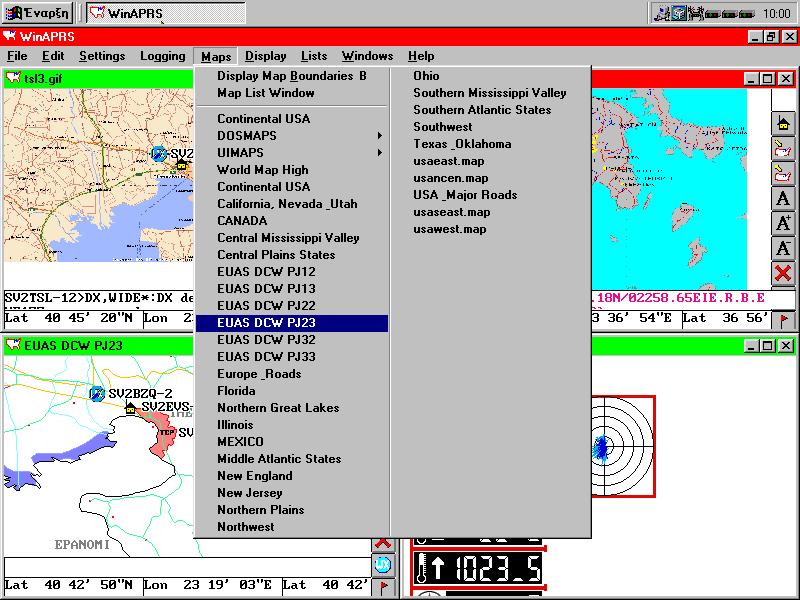The image size is (800, 600).
Task: Open the Help menu
Action: 421,56
